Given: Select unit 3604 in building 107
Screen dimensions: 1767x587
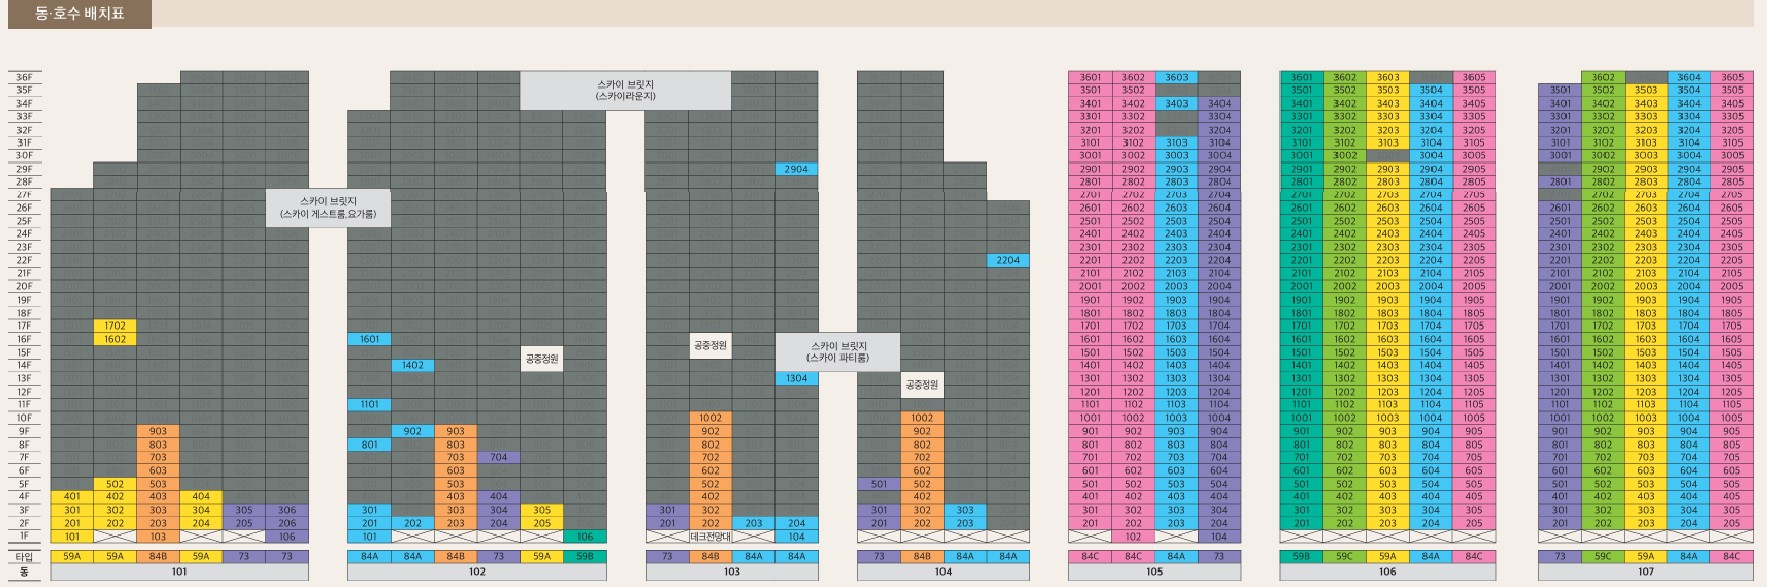Looking at the screenshot, I should (x=1689, y=77).
